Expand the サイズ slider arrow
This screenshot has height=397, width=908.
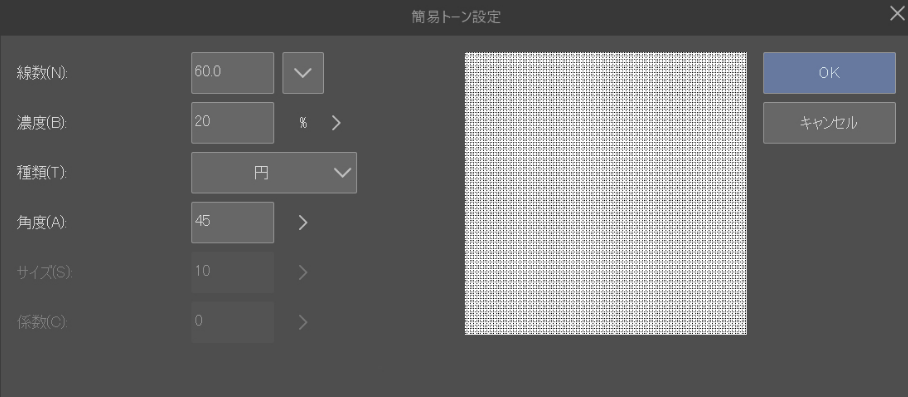point(303,272)
